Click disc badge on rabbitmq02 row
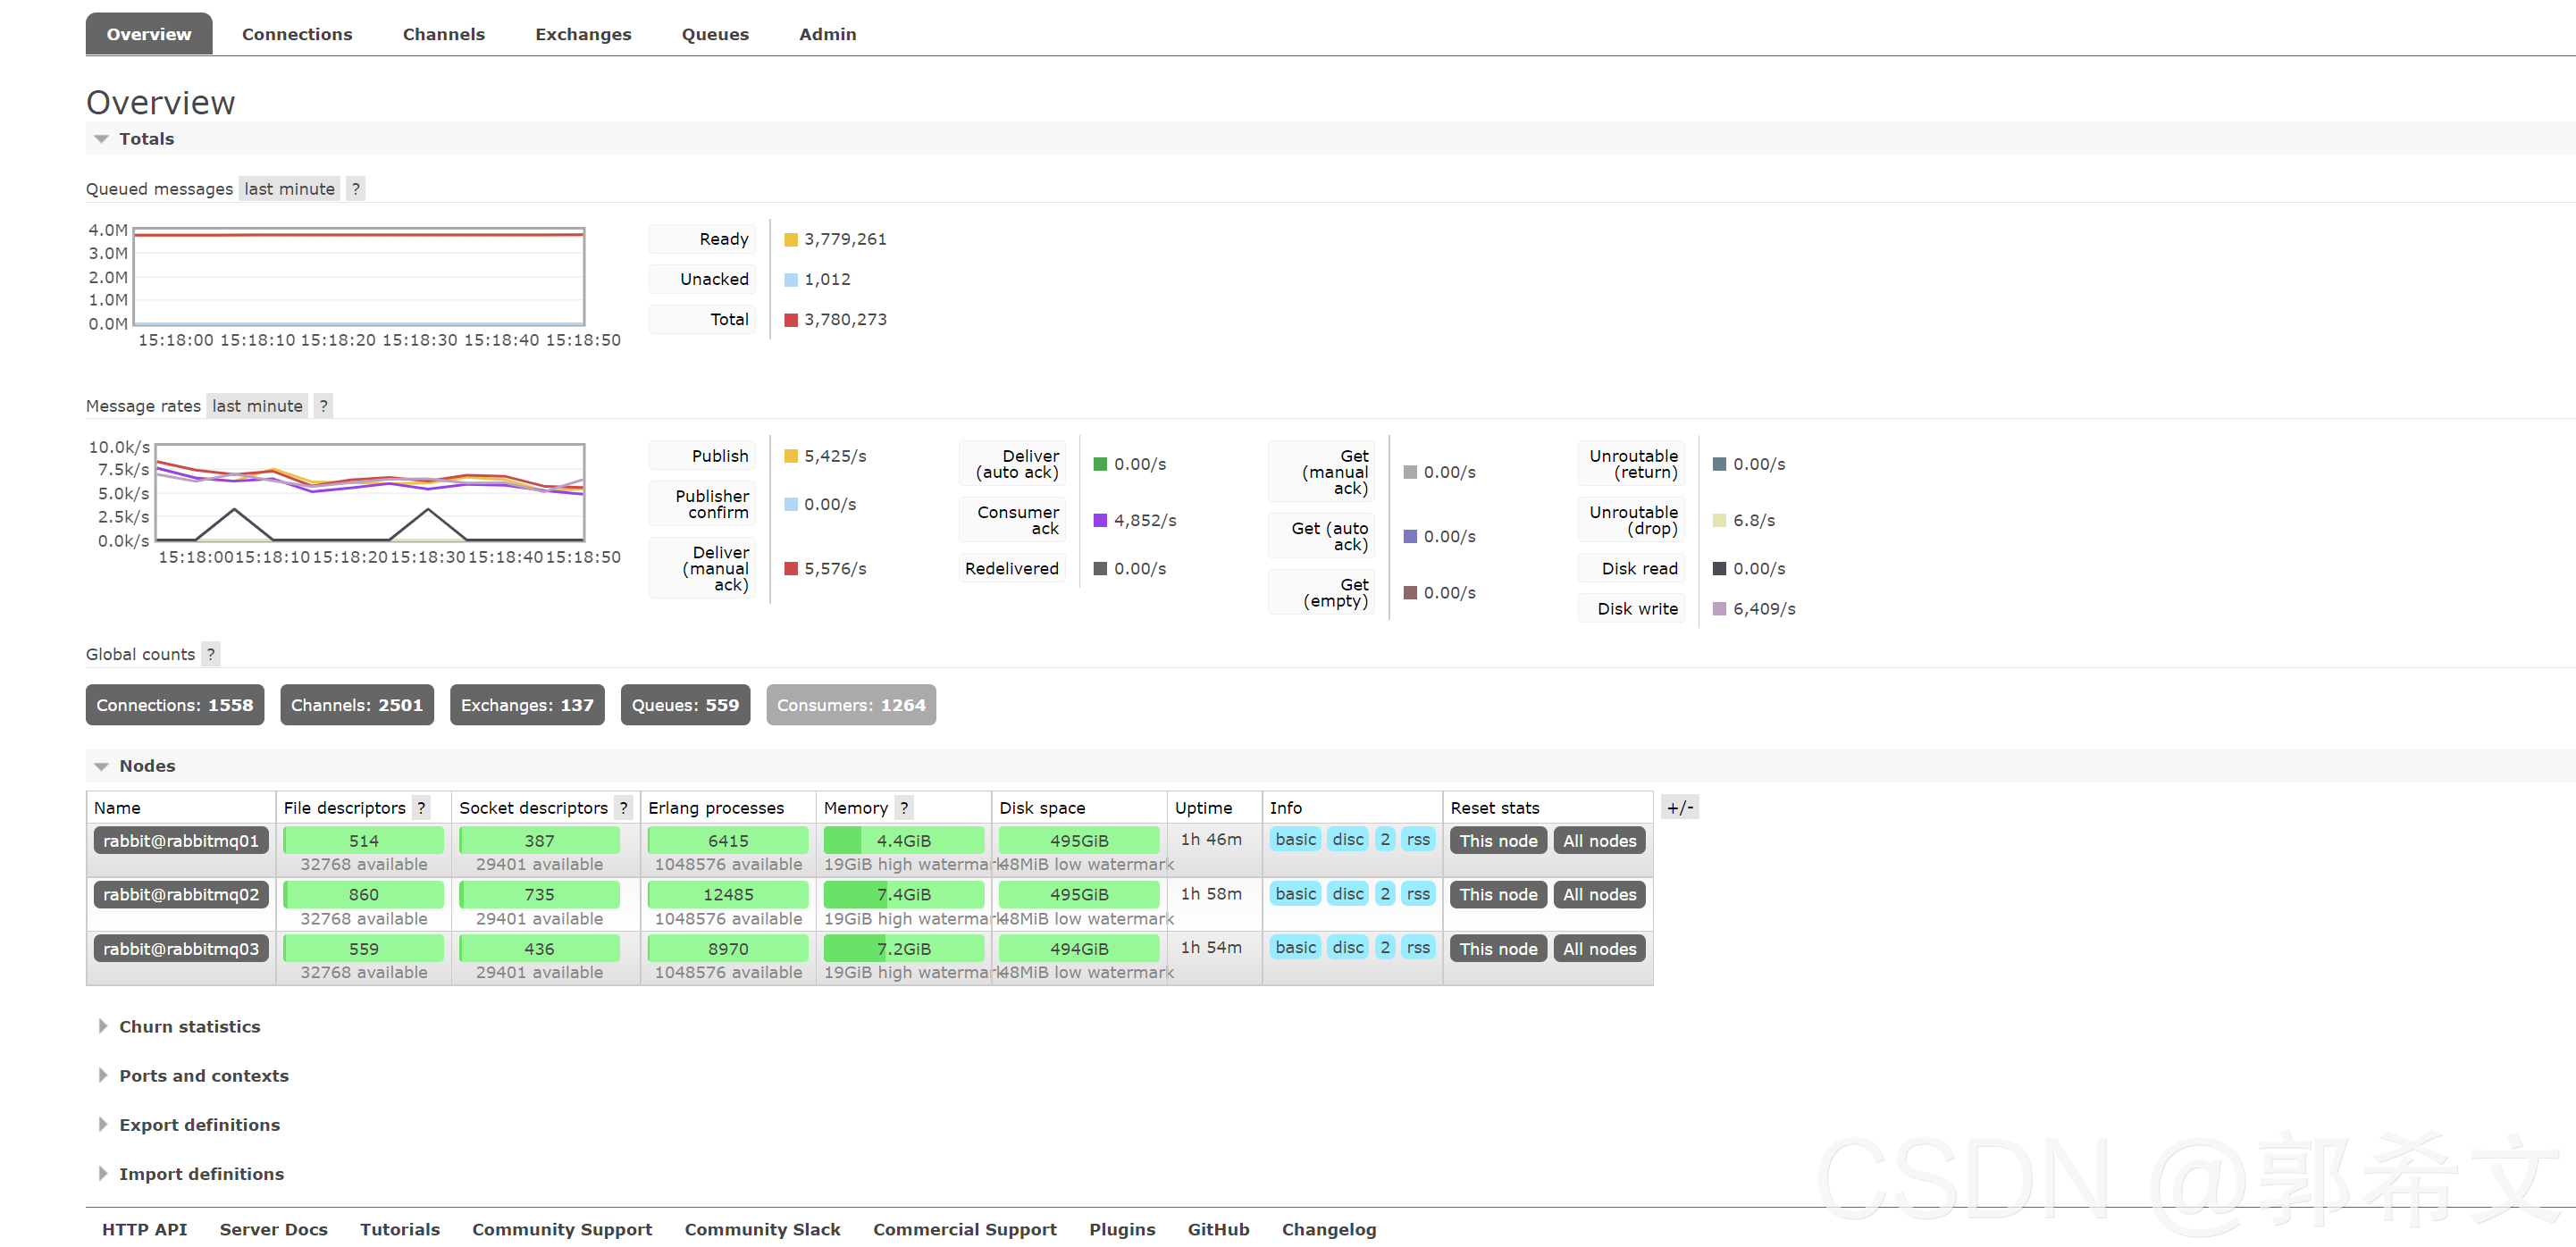The image size is (2576, 1247). pos(1347,894)
